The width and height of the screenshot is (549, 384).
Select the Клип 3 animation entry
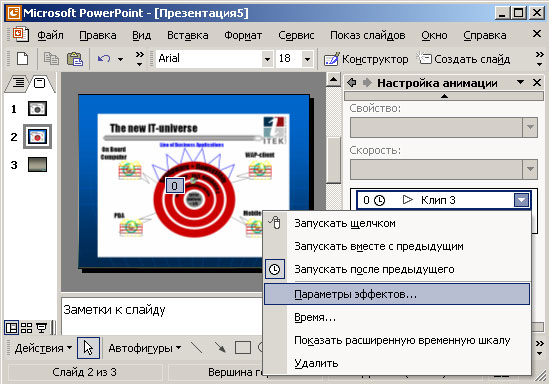click(444, 200)
